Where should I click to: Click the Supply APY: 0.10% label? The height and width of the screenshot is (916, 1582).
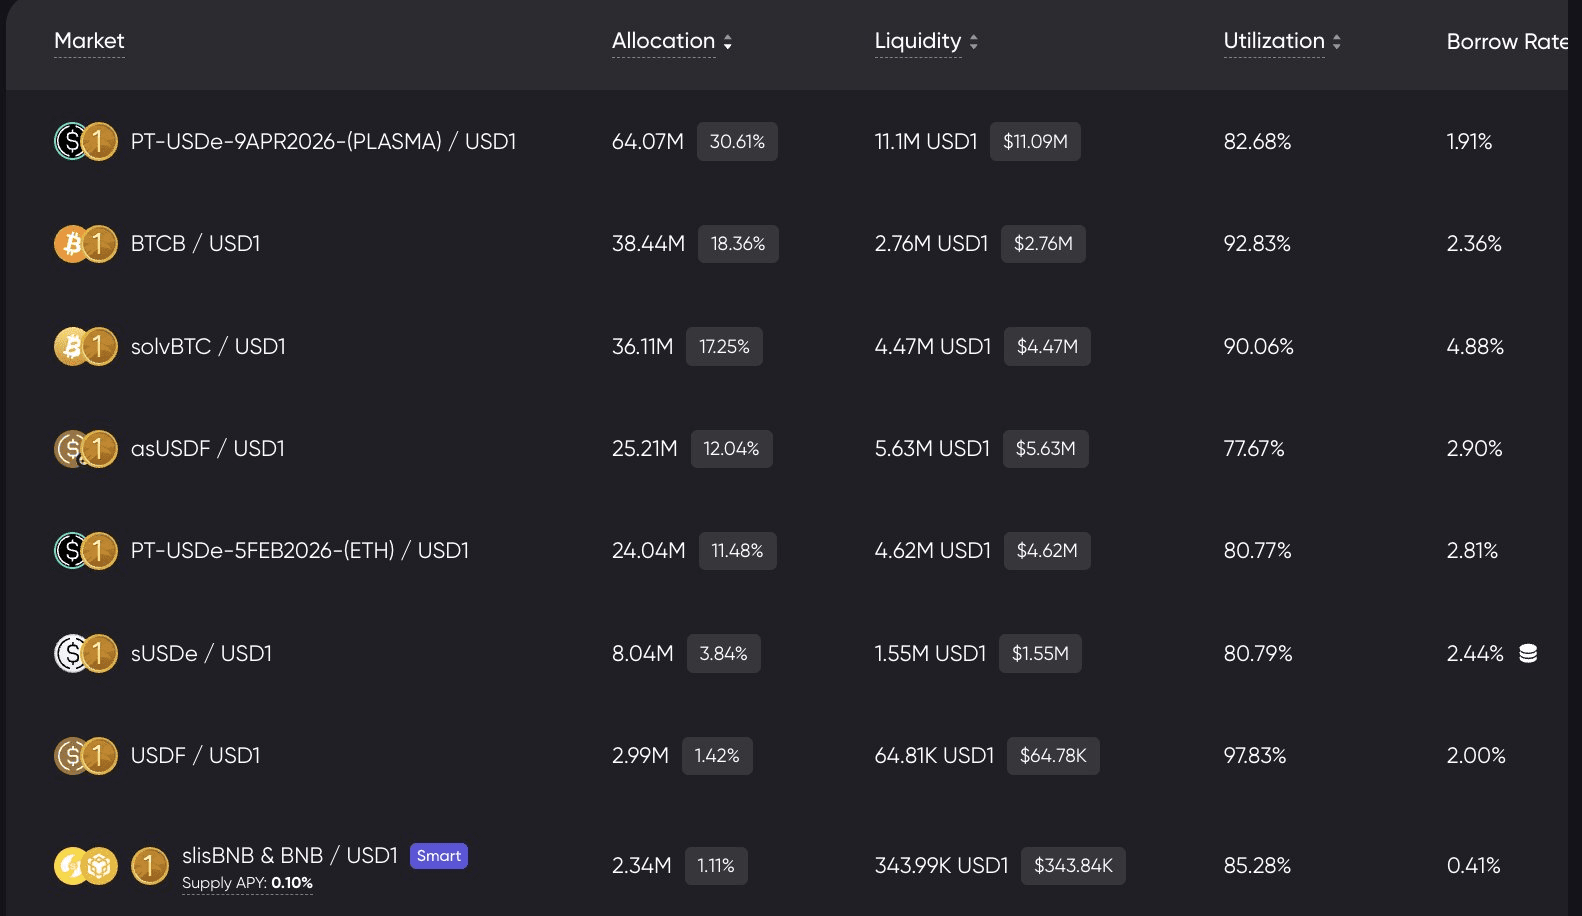tap(247, 883)
